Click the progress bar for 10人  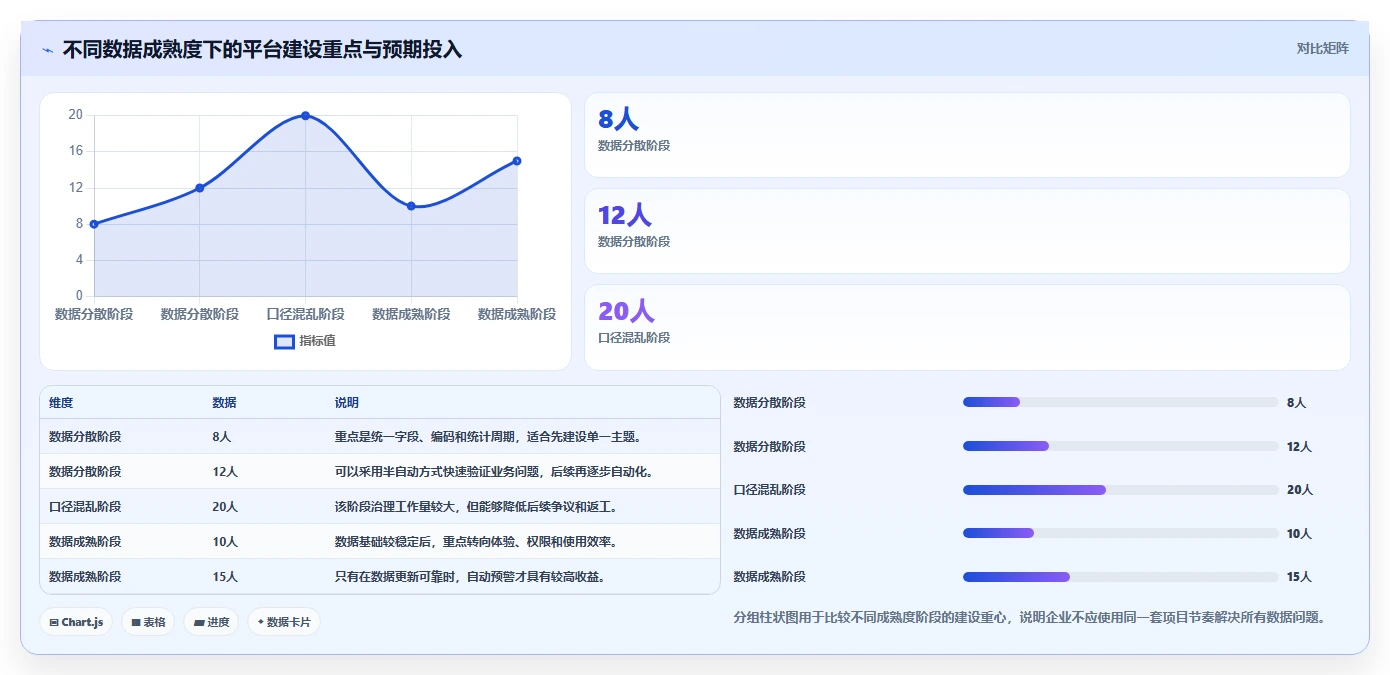tap(1120, 533)
